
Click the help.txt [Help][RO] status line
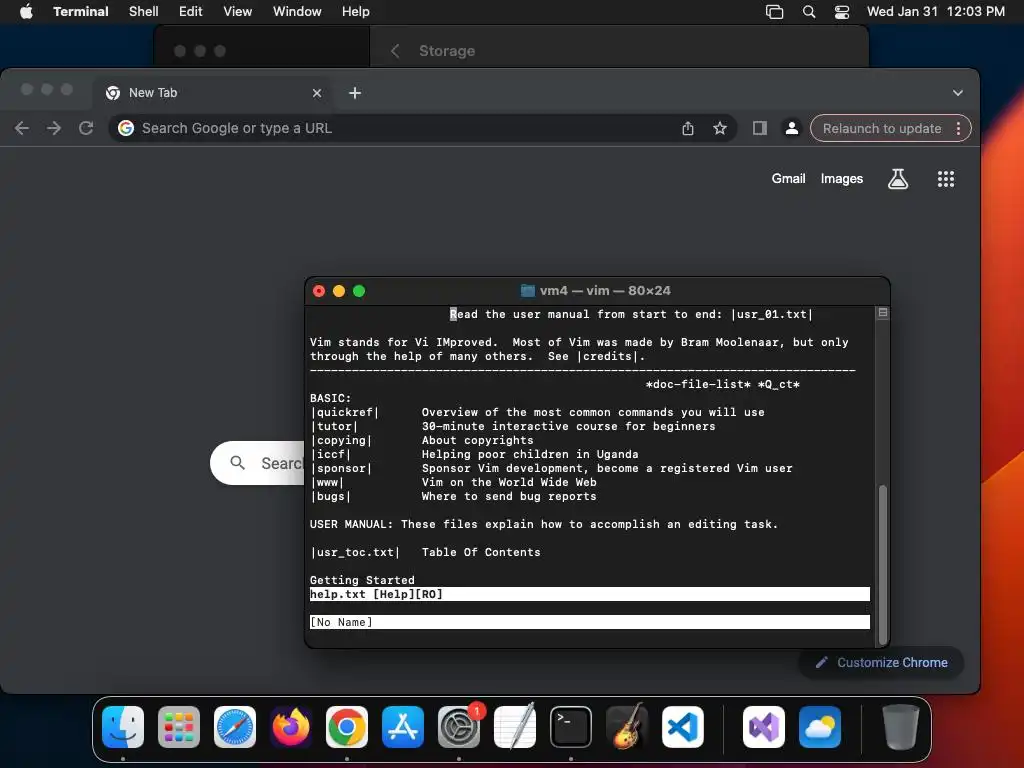click(590, 594)
